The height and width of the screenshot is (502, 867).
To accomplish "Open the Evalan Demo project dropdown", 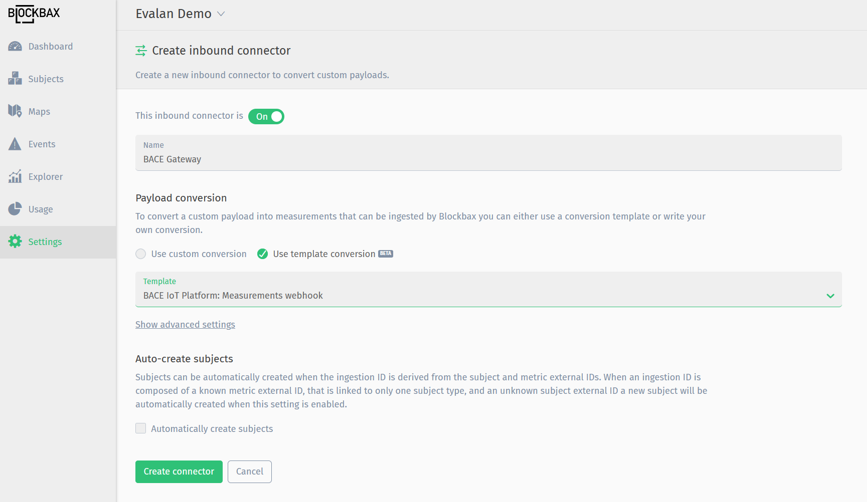I will (180, 14).
